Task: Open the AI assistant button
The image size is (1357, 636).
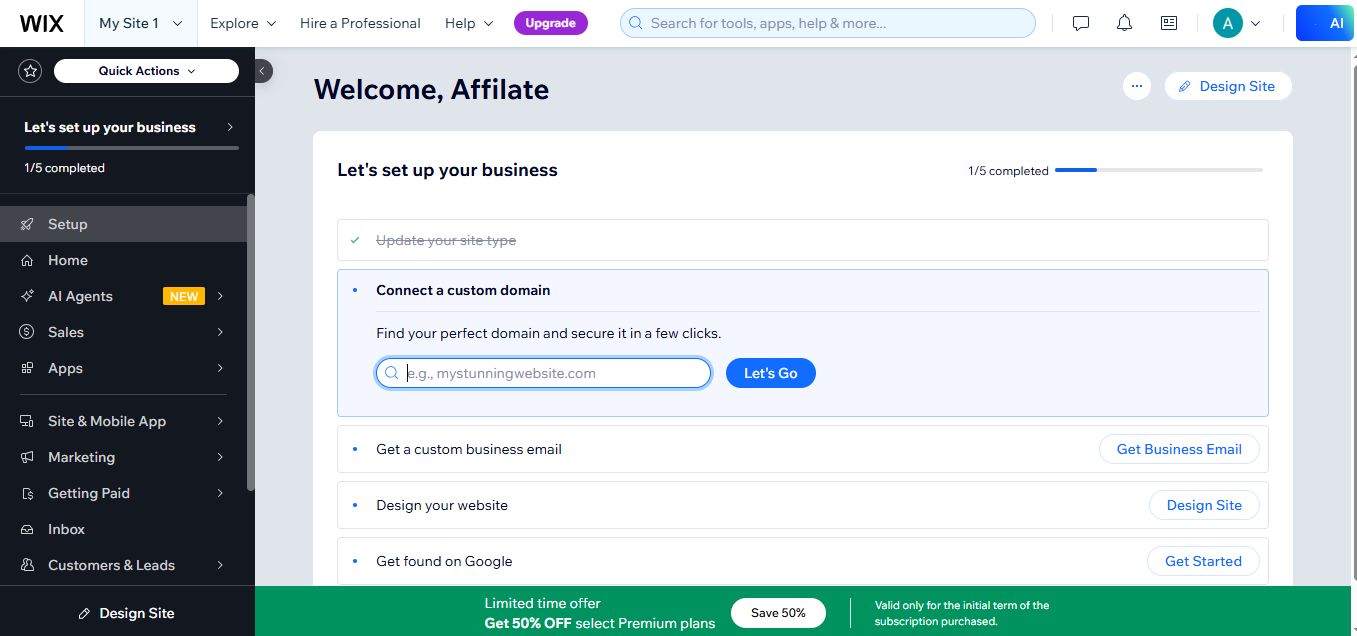Action: point(1326,23)
